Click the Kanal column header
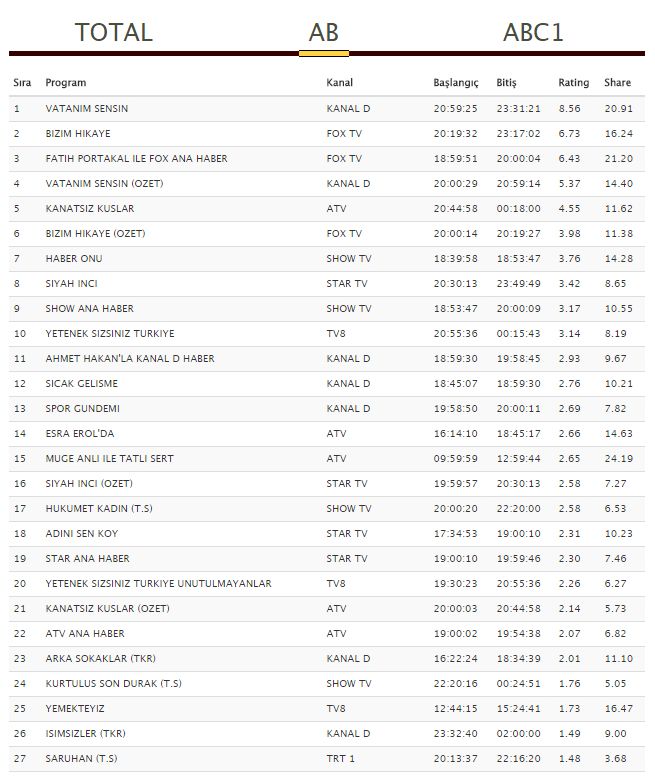Viewport: 655px width, 776px height. [340, 83]
